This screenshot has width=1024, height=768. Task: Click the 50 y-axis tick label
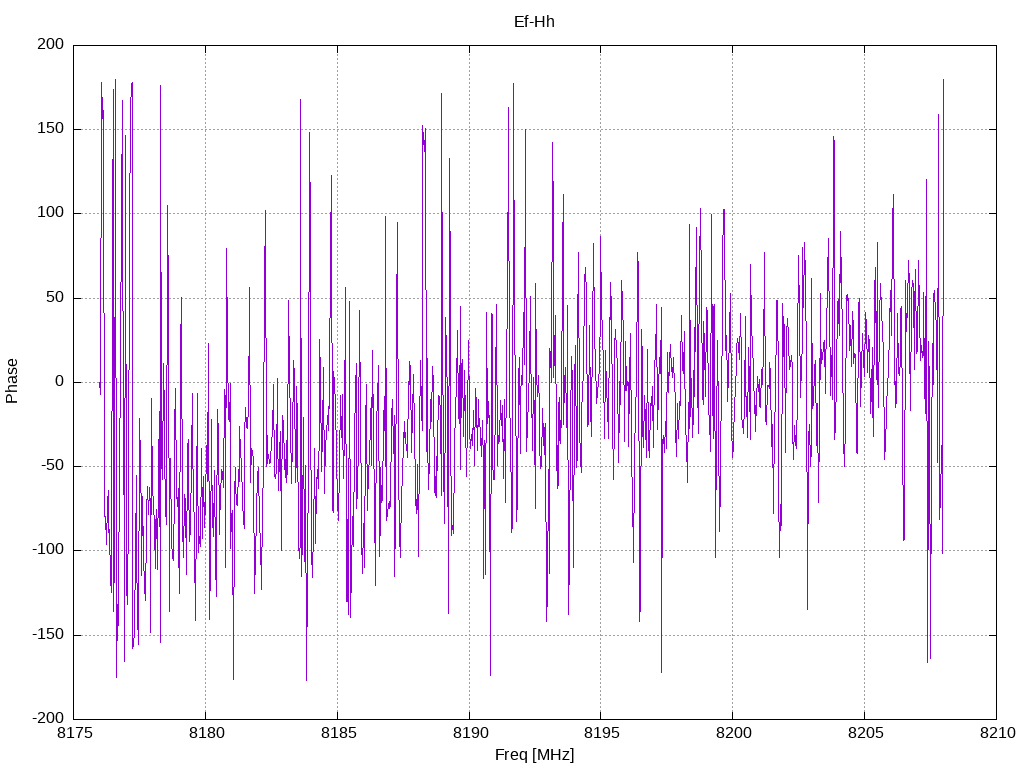point(56,297)
